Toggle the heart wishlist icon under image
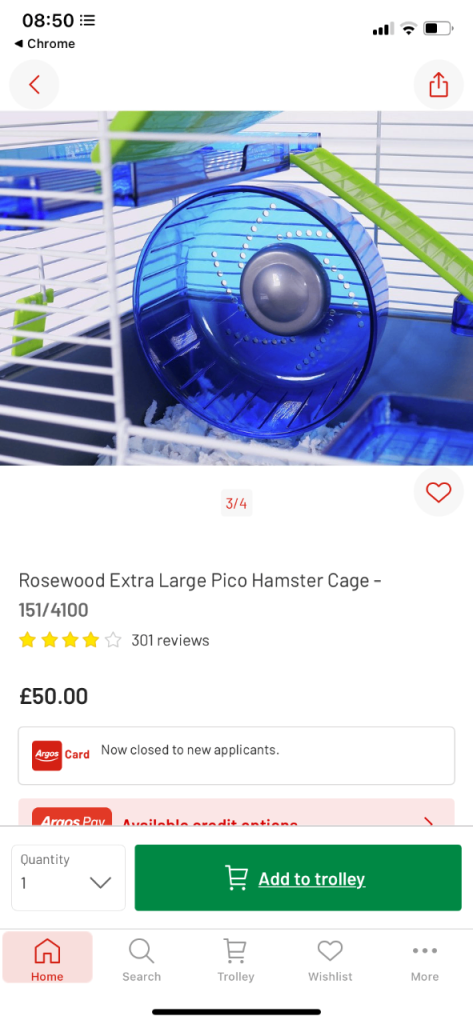 438,492
